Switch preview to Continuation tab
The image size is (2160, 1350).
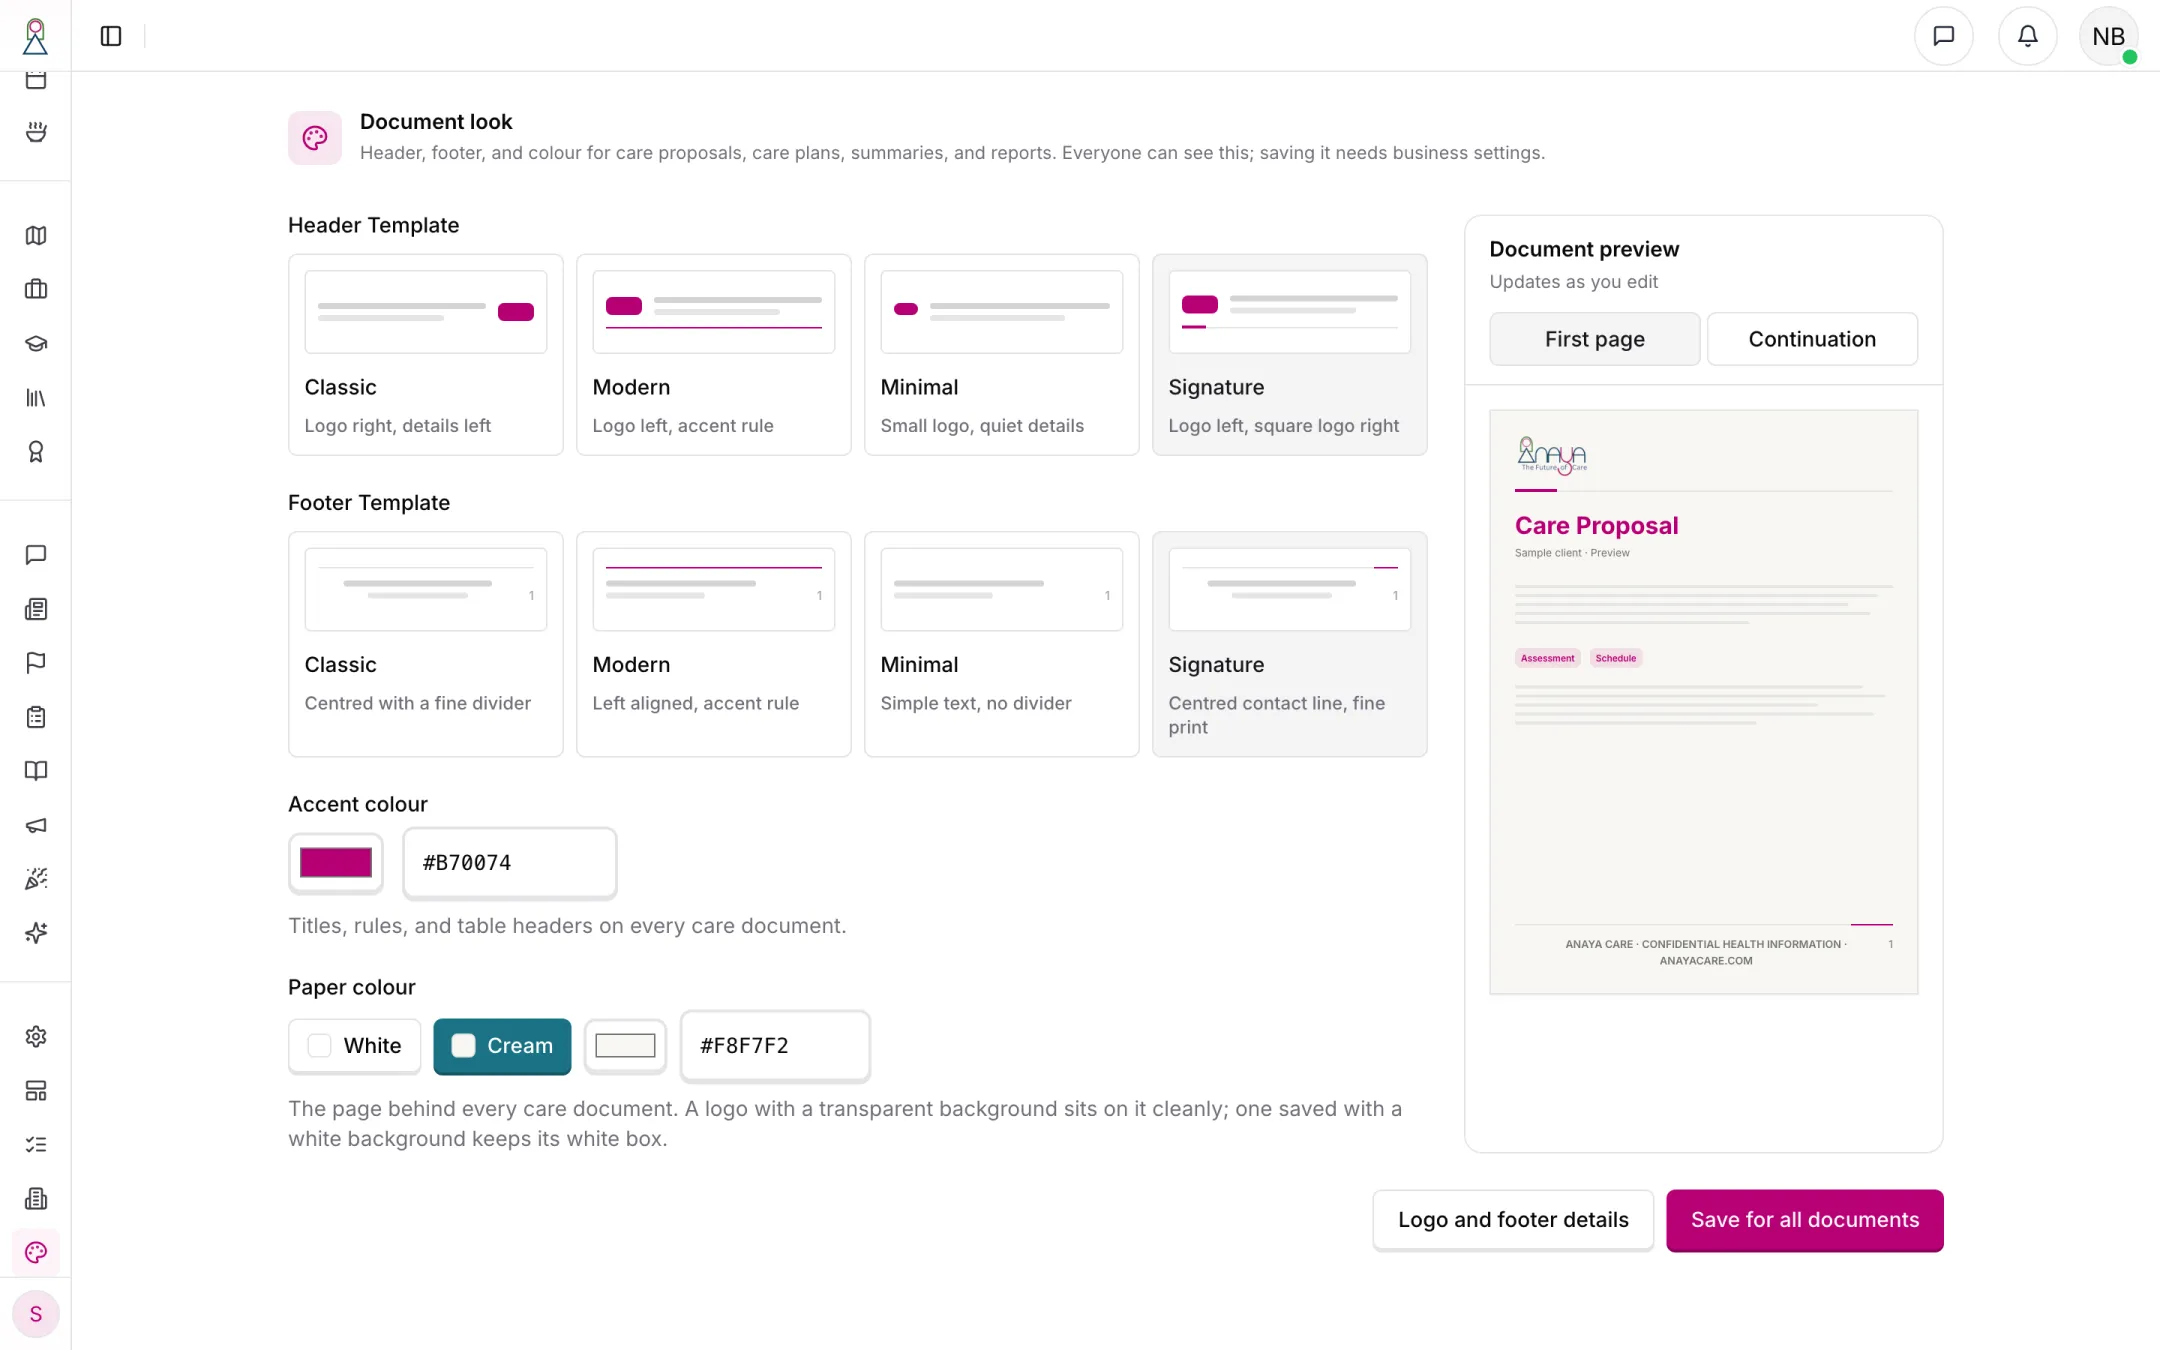[1812, 339]
